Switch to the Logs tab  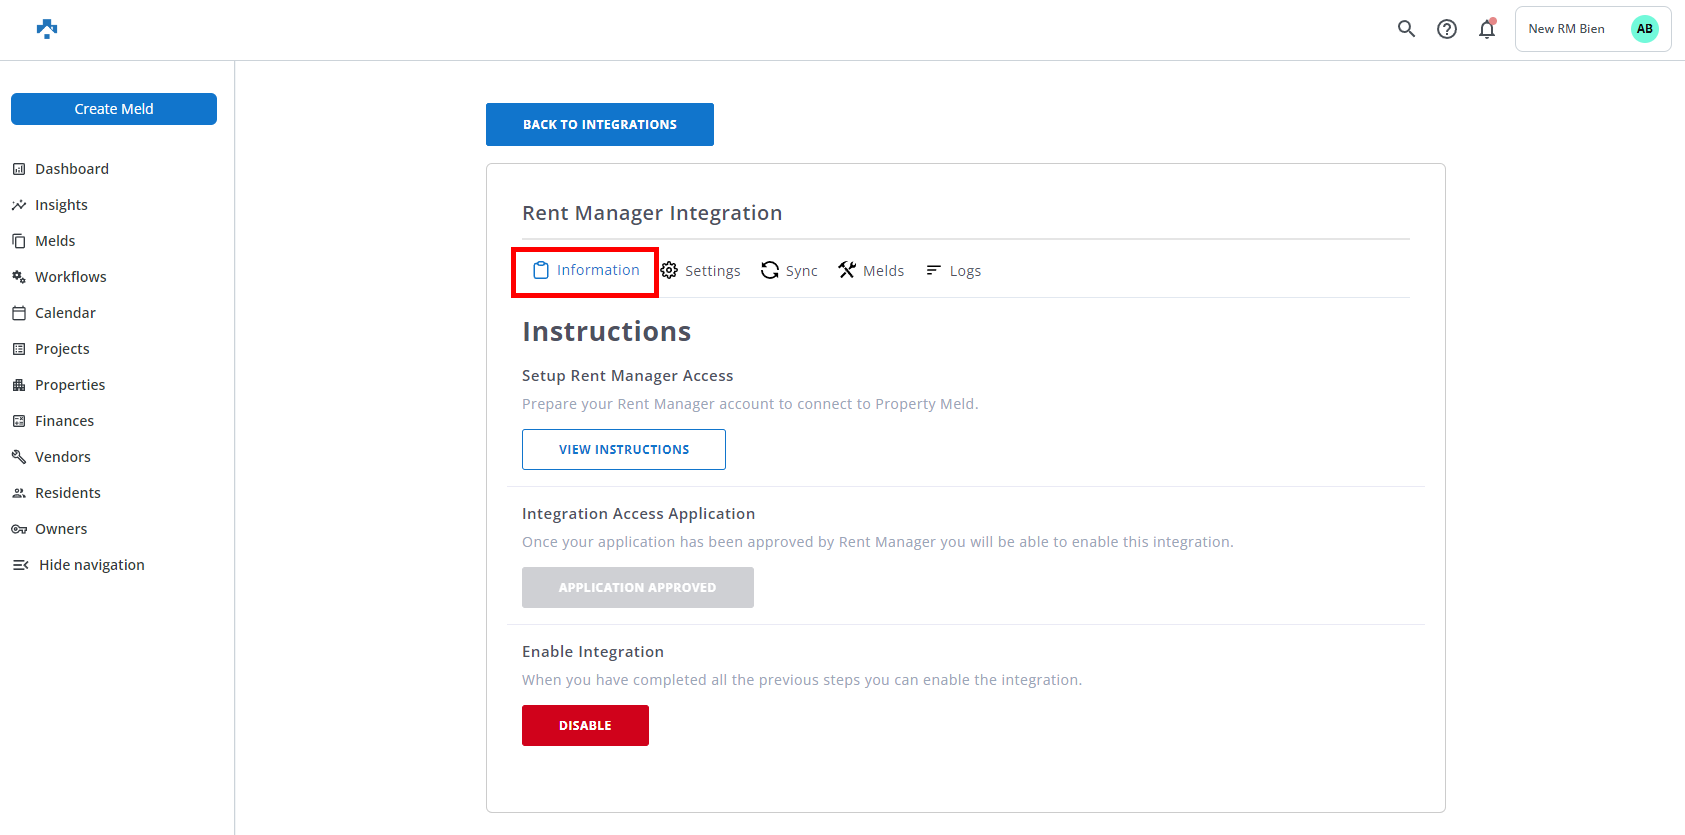tap(954, 271)
